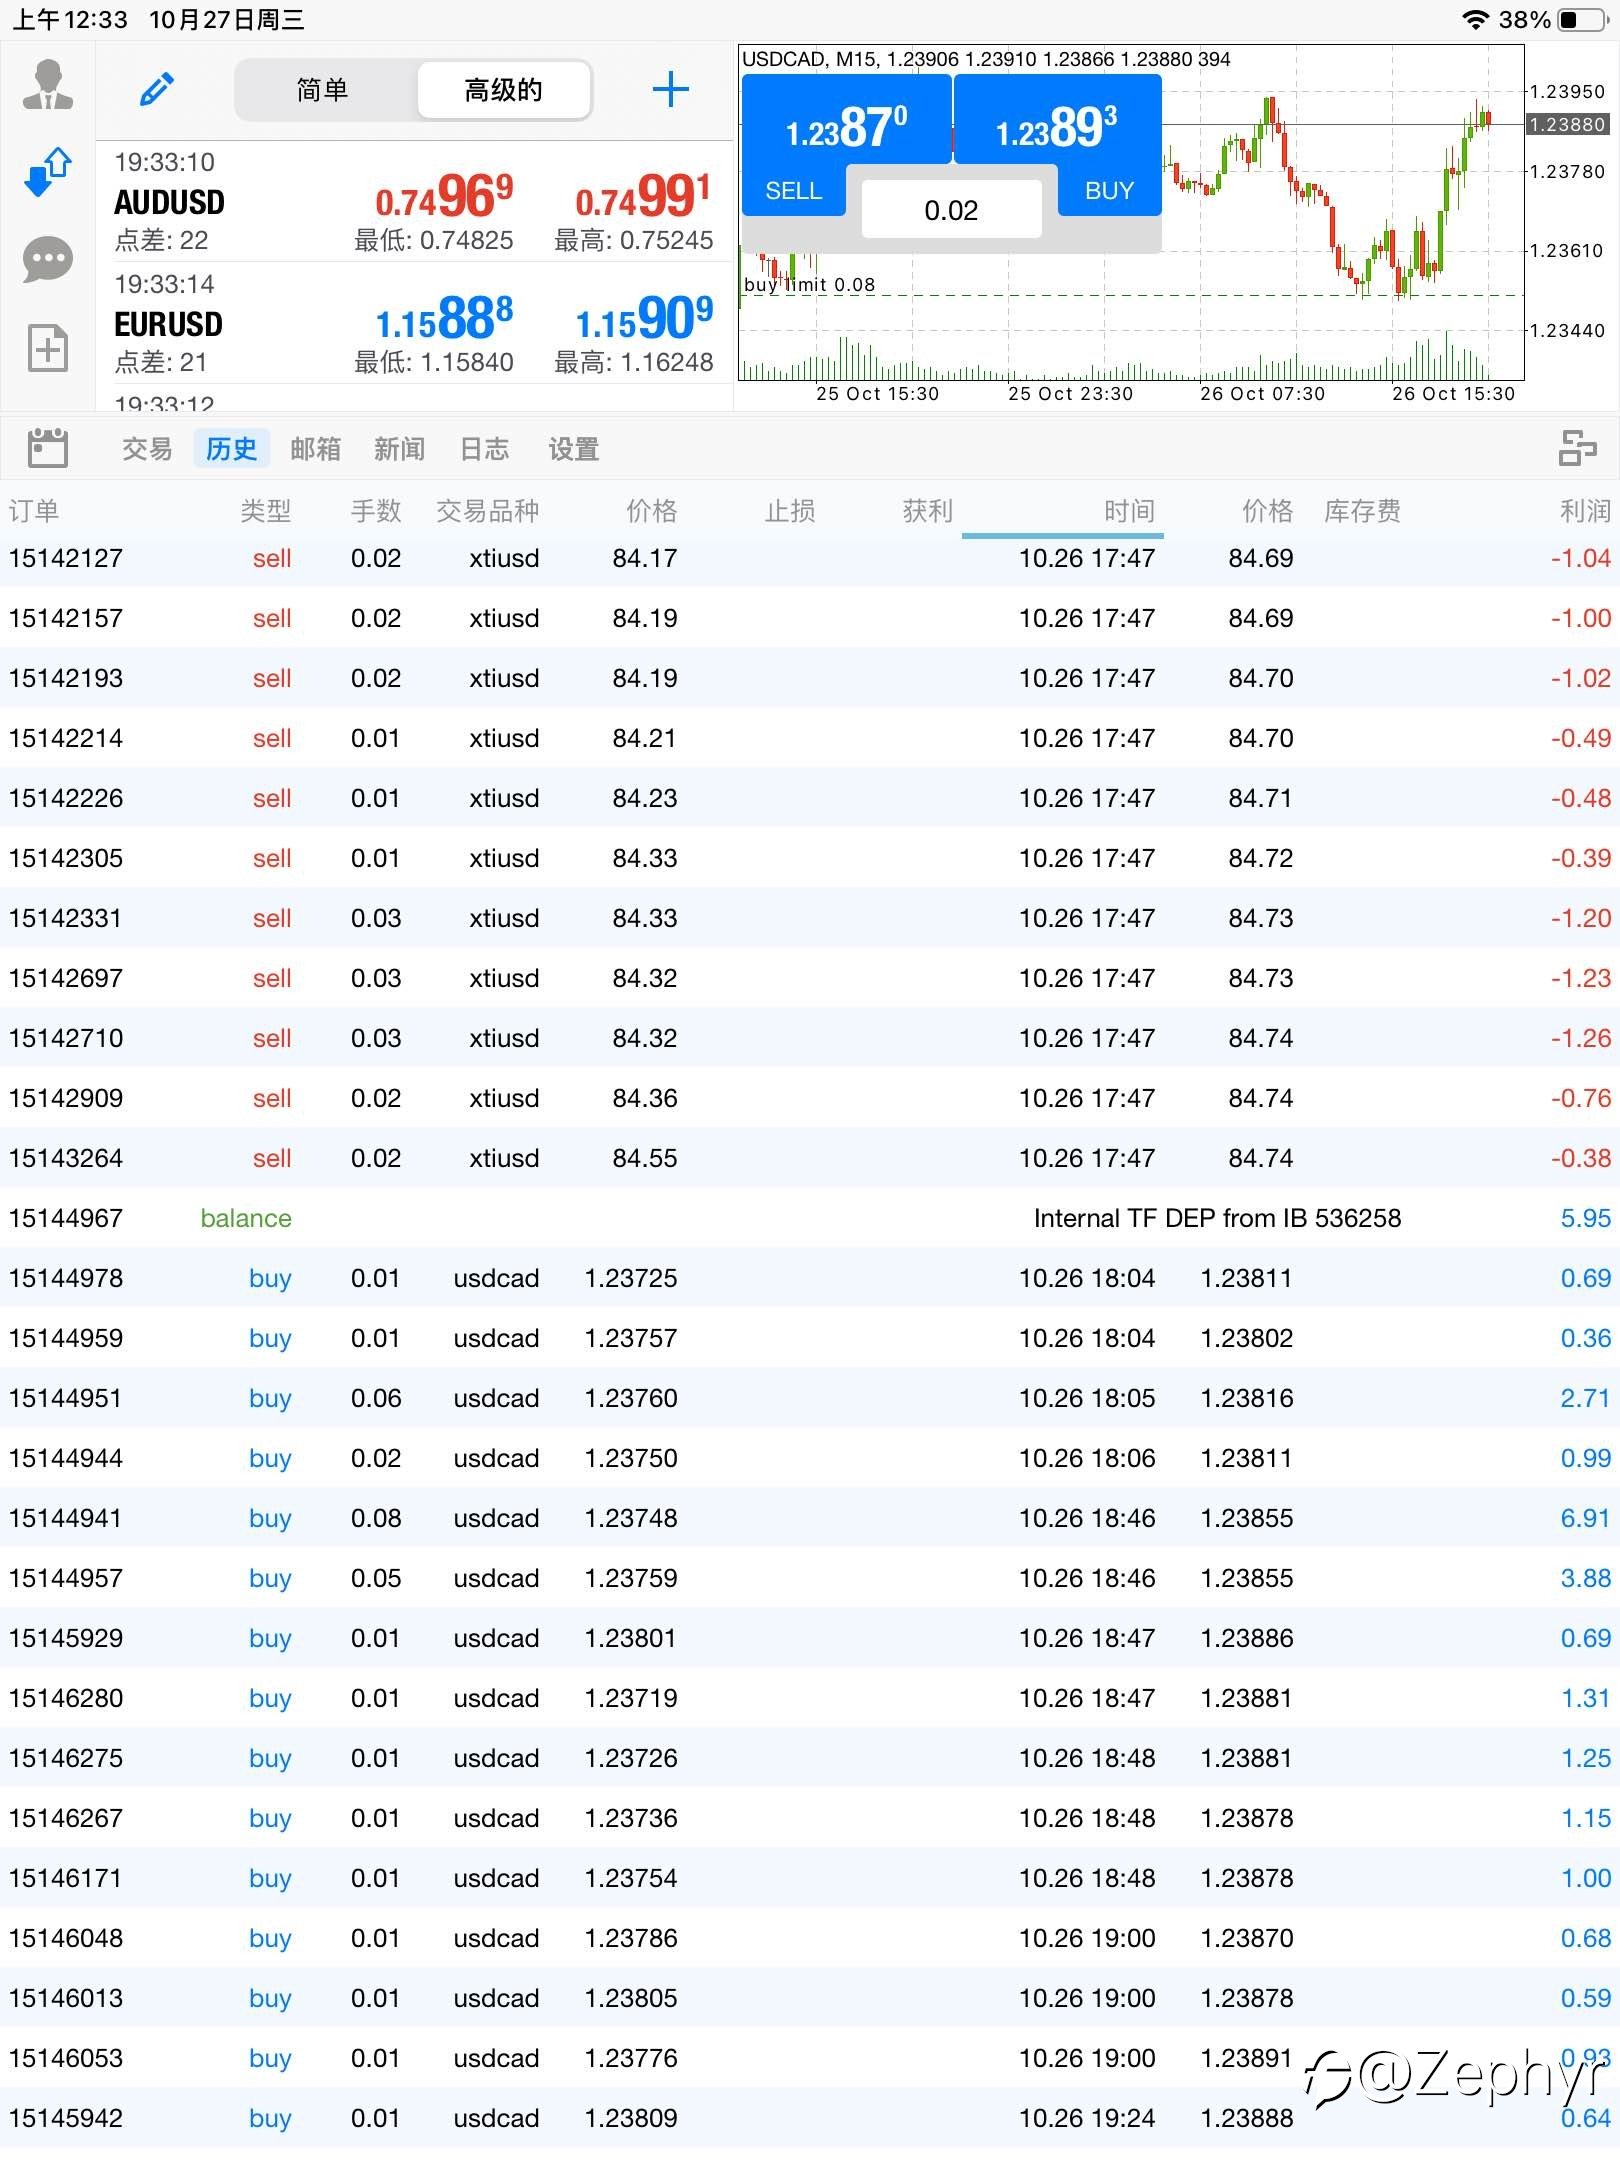Select order 15146171 with profit 1.00
1620x2160 pixels.
tap(810, 1878)
